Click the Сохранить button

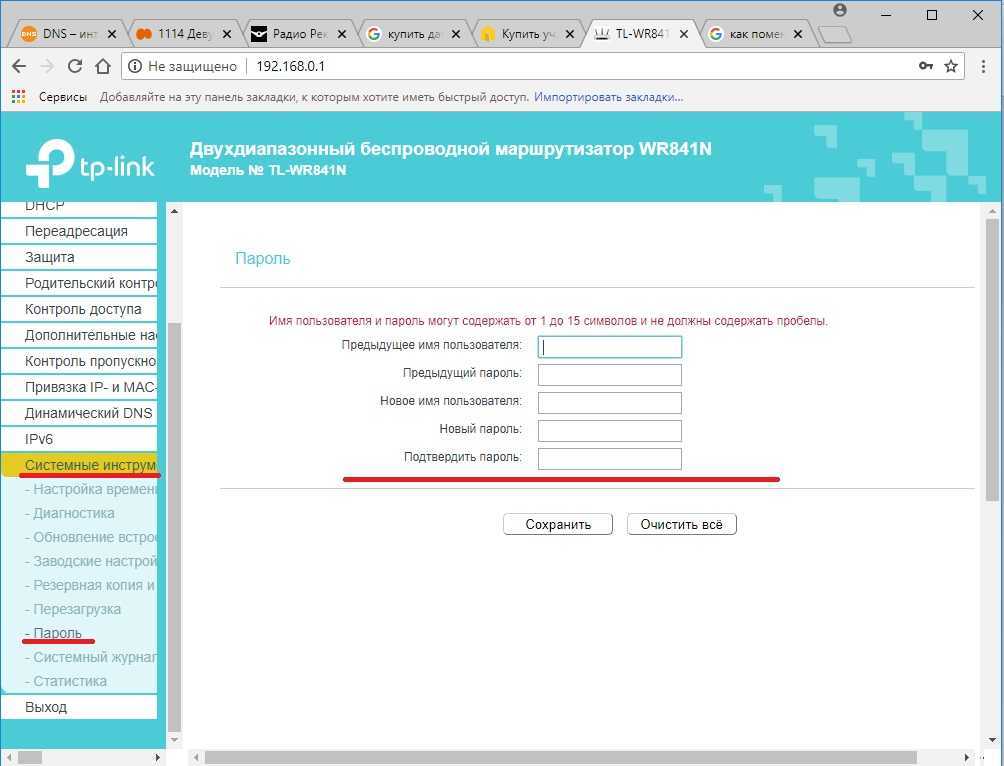pos(558,525)
